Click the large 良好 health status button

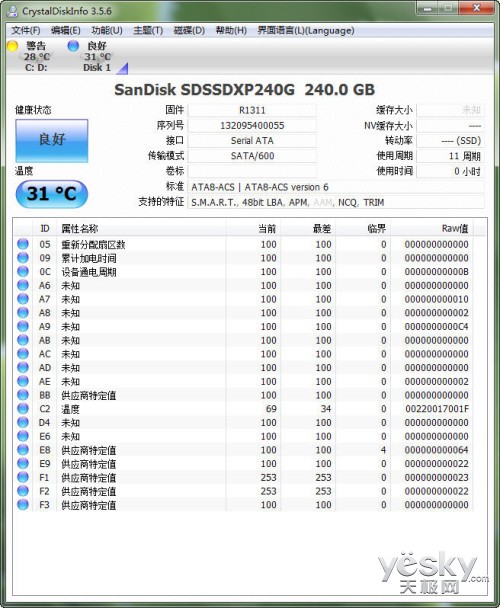pos(52,140)
